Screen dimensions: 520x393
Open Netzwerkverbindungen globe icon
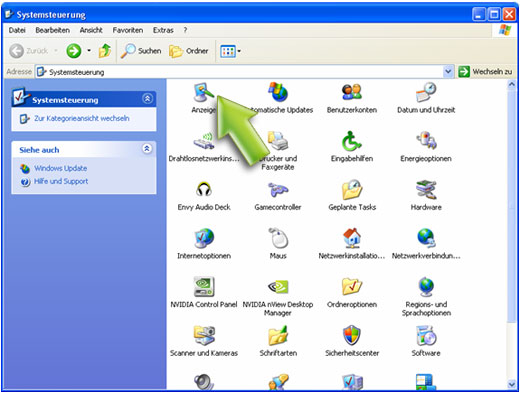click(426, 238)
